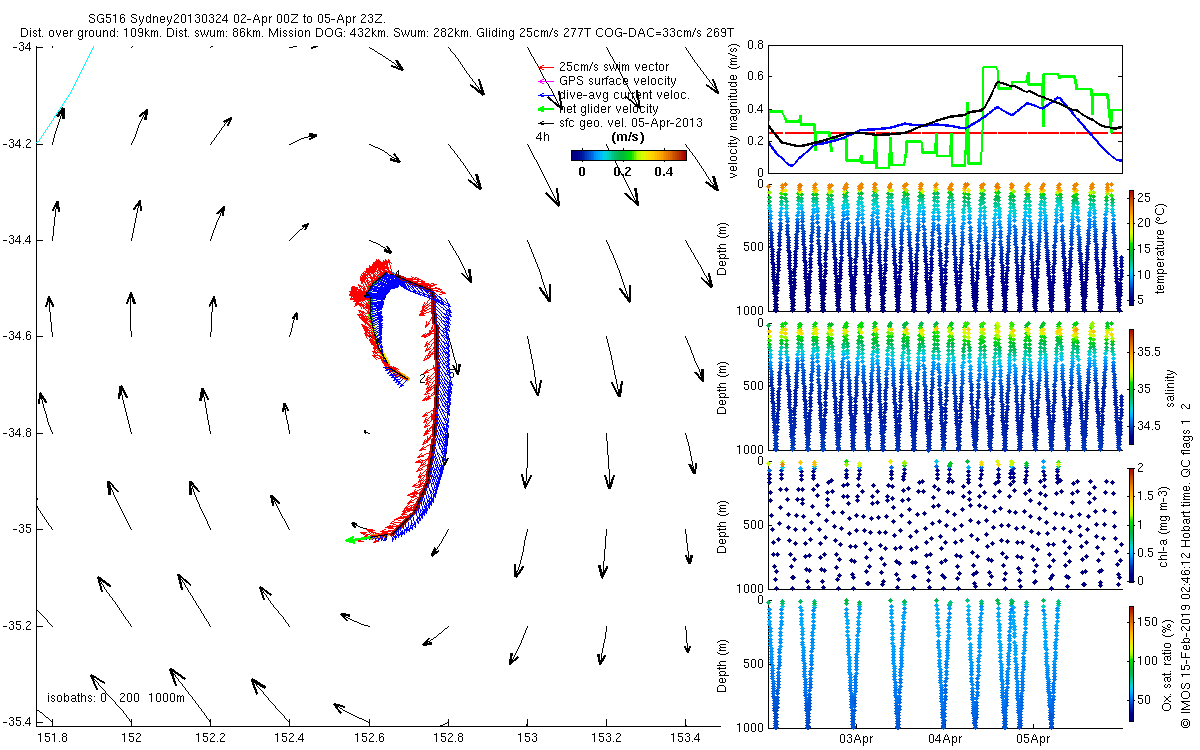The width and height of the screenshot is (1200, 750).
Task: Click the '03Apr' time axis tick label
Action: pos(856,740)
